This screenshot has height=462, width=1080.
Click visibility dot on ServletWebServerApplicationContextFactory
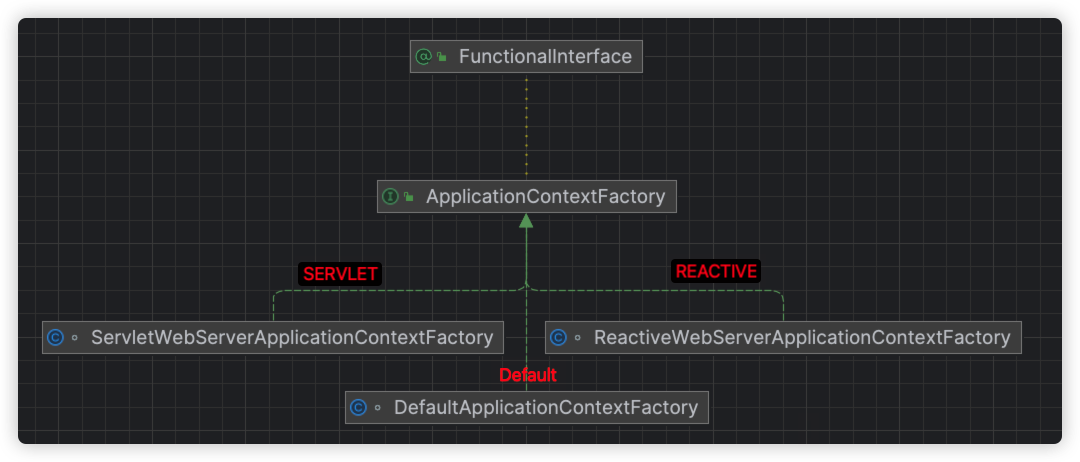(x=74, y=338)
